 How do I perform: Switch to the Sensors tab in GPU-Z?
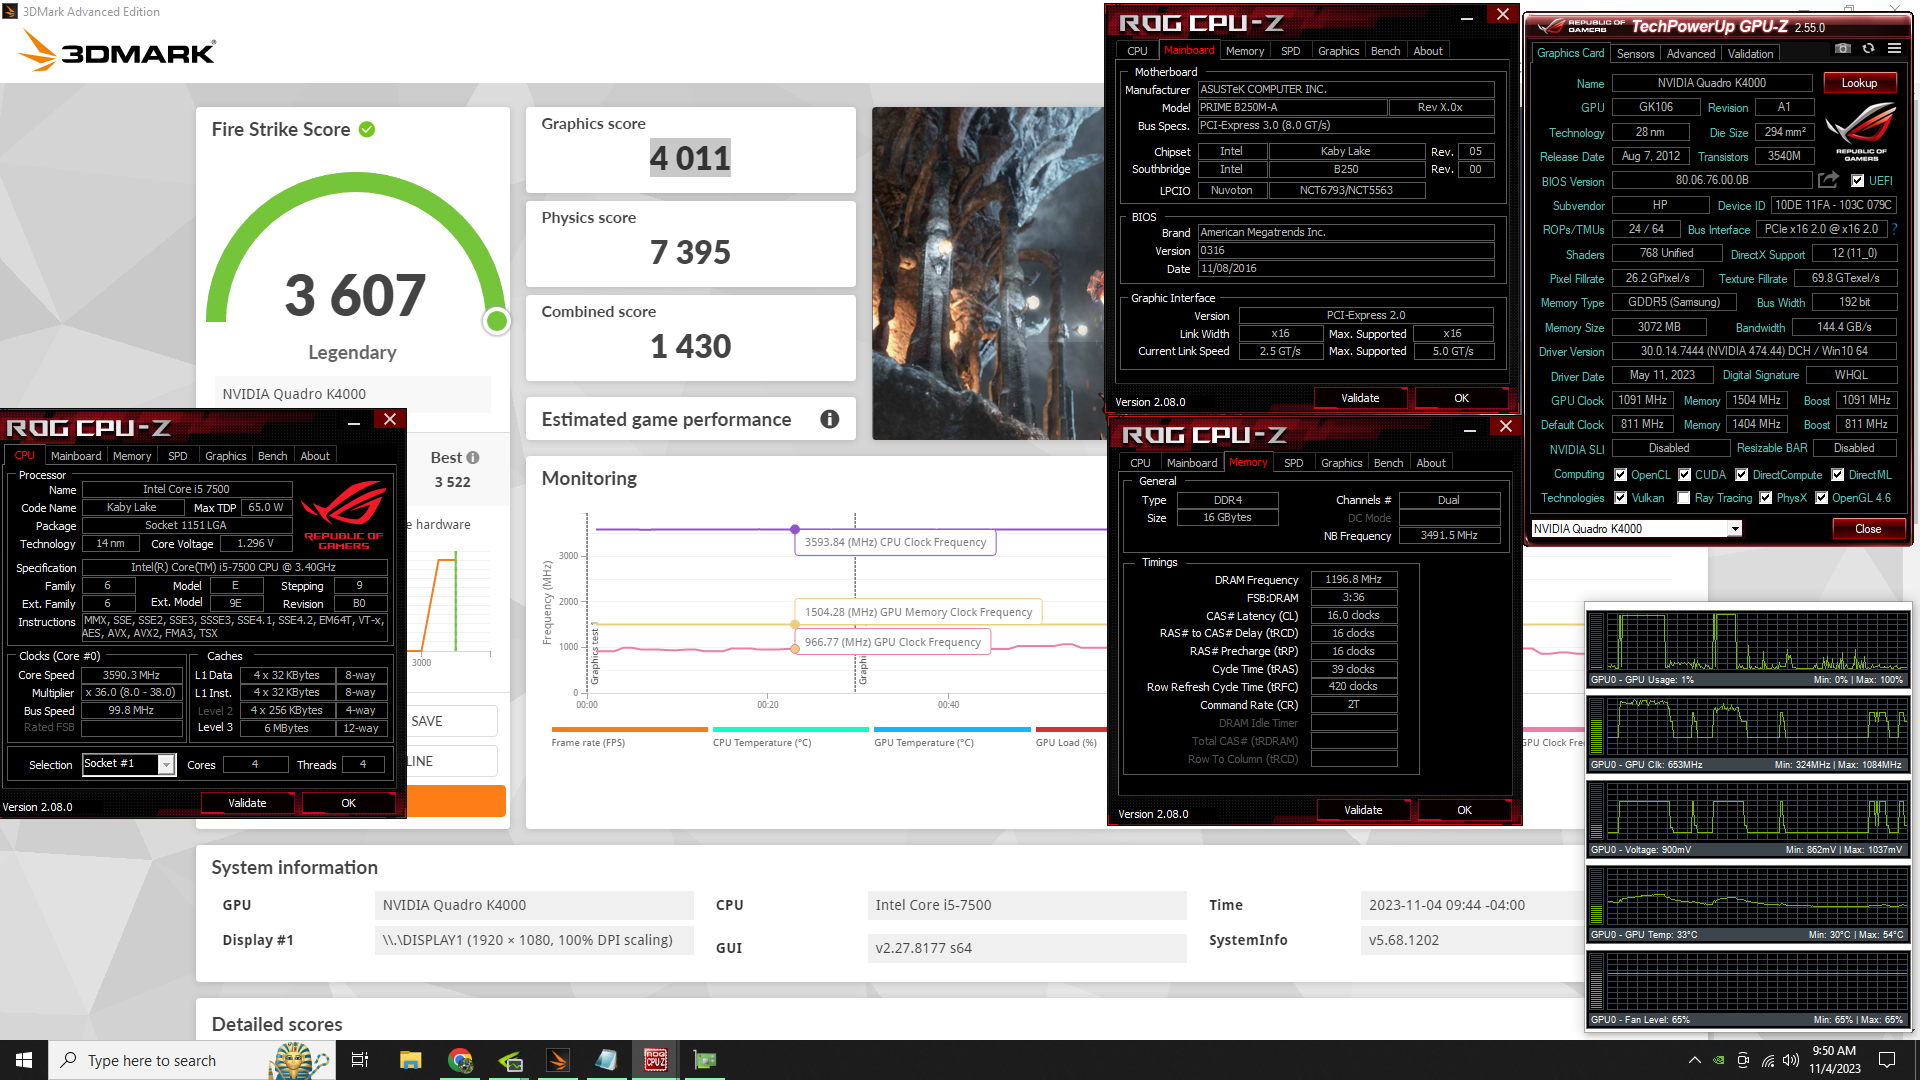[1635, 54]
